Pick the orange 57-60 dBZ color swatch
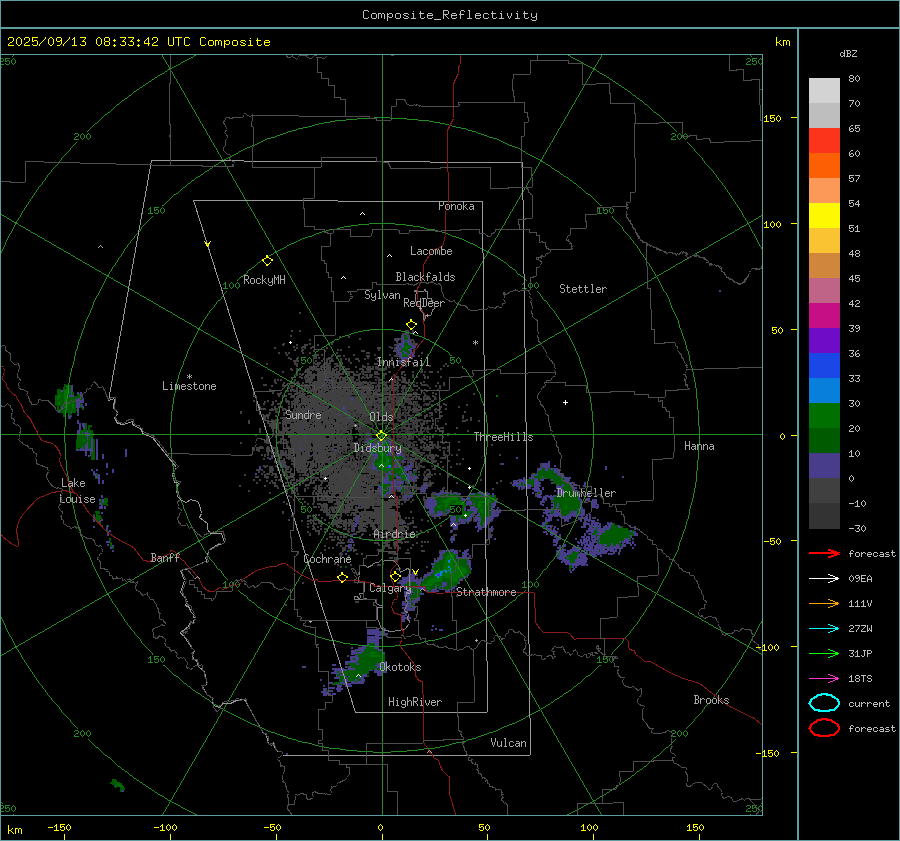900x841 pixels. pyautogui.click(x=824, y=166)
